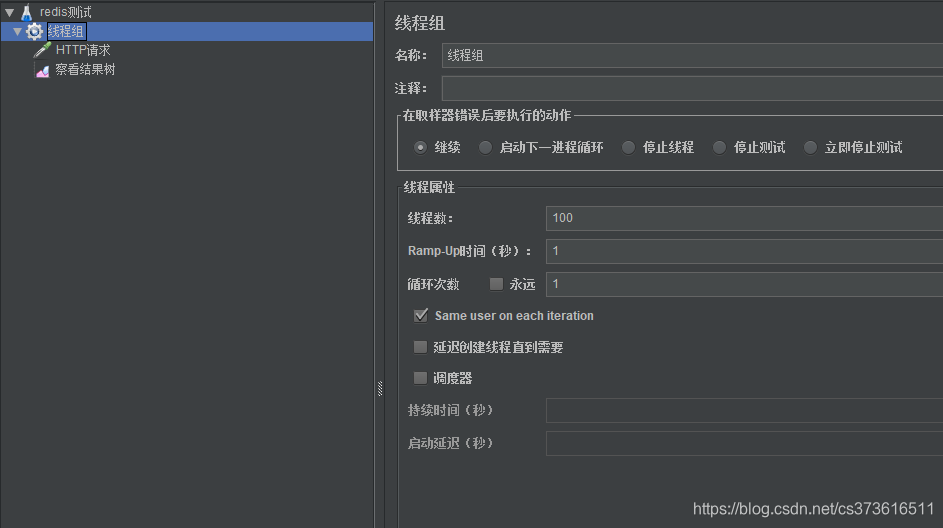943x528 pixels.
Task: Click the 线程属性 section label
Action: coord(429,187)
